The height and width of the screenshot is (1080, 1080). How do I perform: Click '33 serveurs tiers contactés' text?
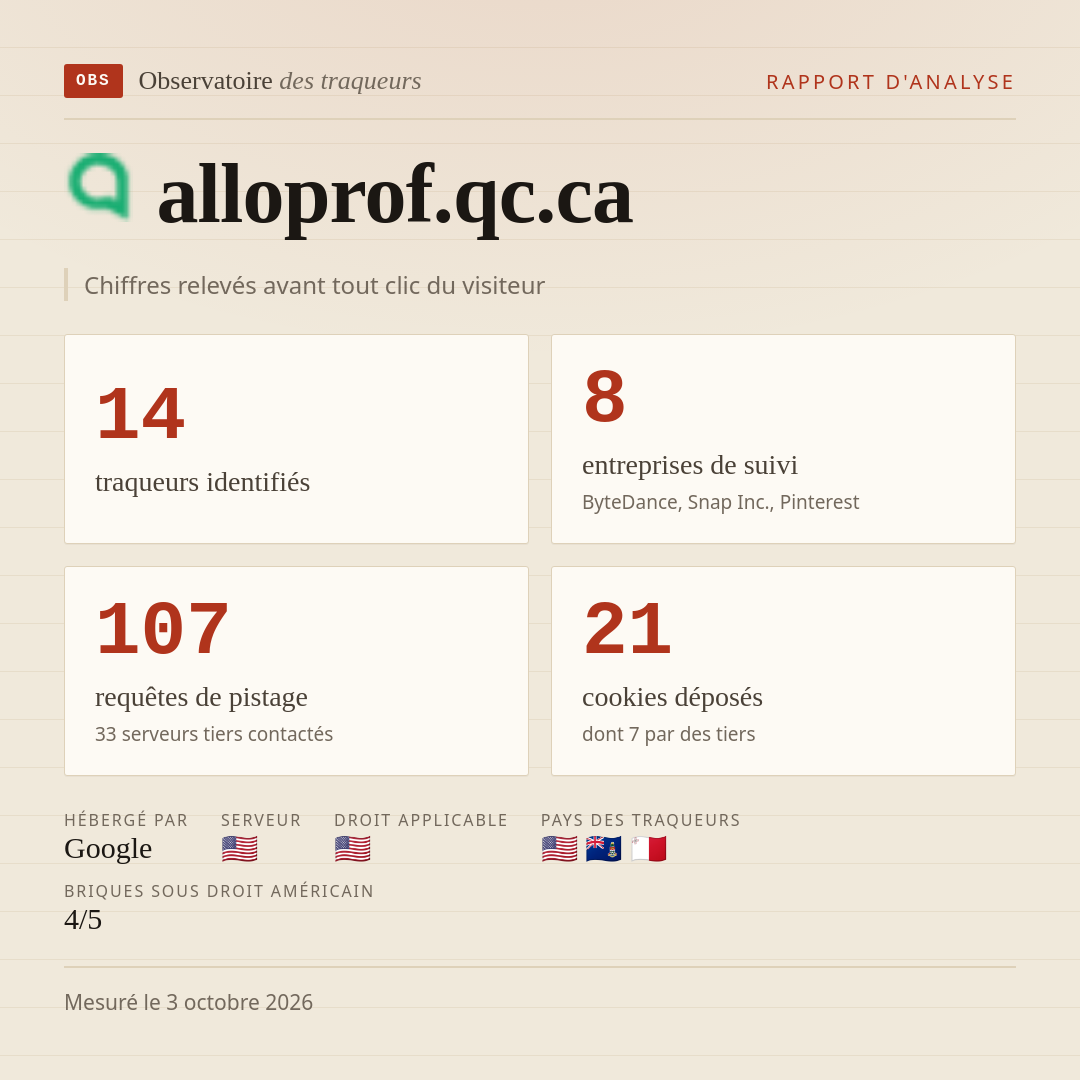click(214, 734)
